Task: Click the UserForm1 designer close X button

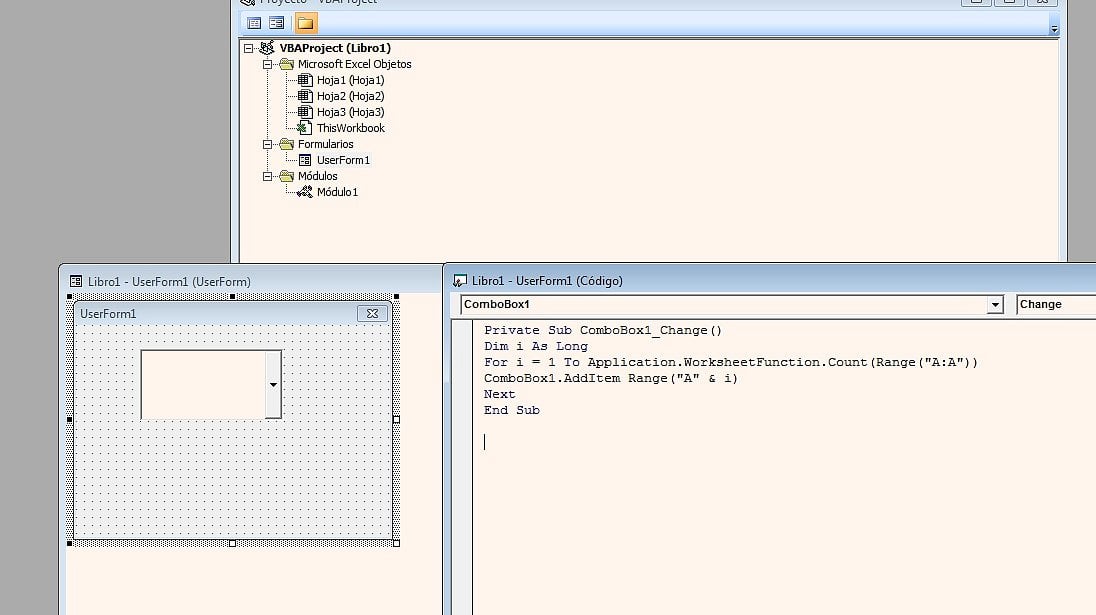Action: point(372,314)
